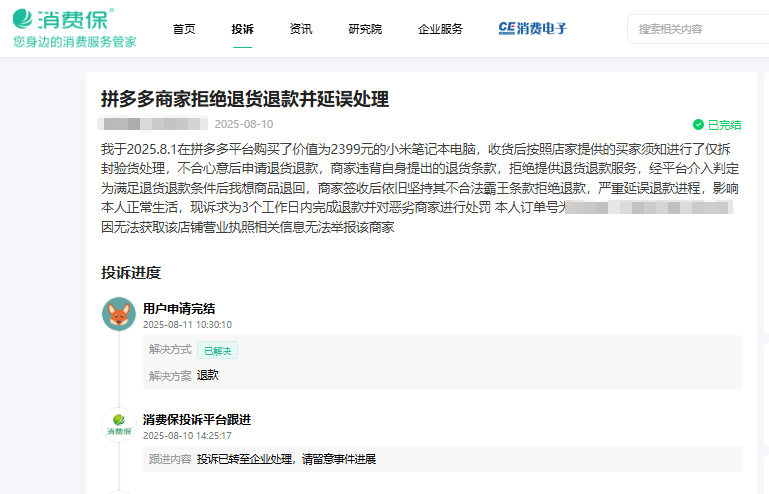The width and height of the screenshot is (769, 494).
Task: Click timestamp 2025-08-10 14:25:17
Action: [187, 436]
